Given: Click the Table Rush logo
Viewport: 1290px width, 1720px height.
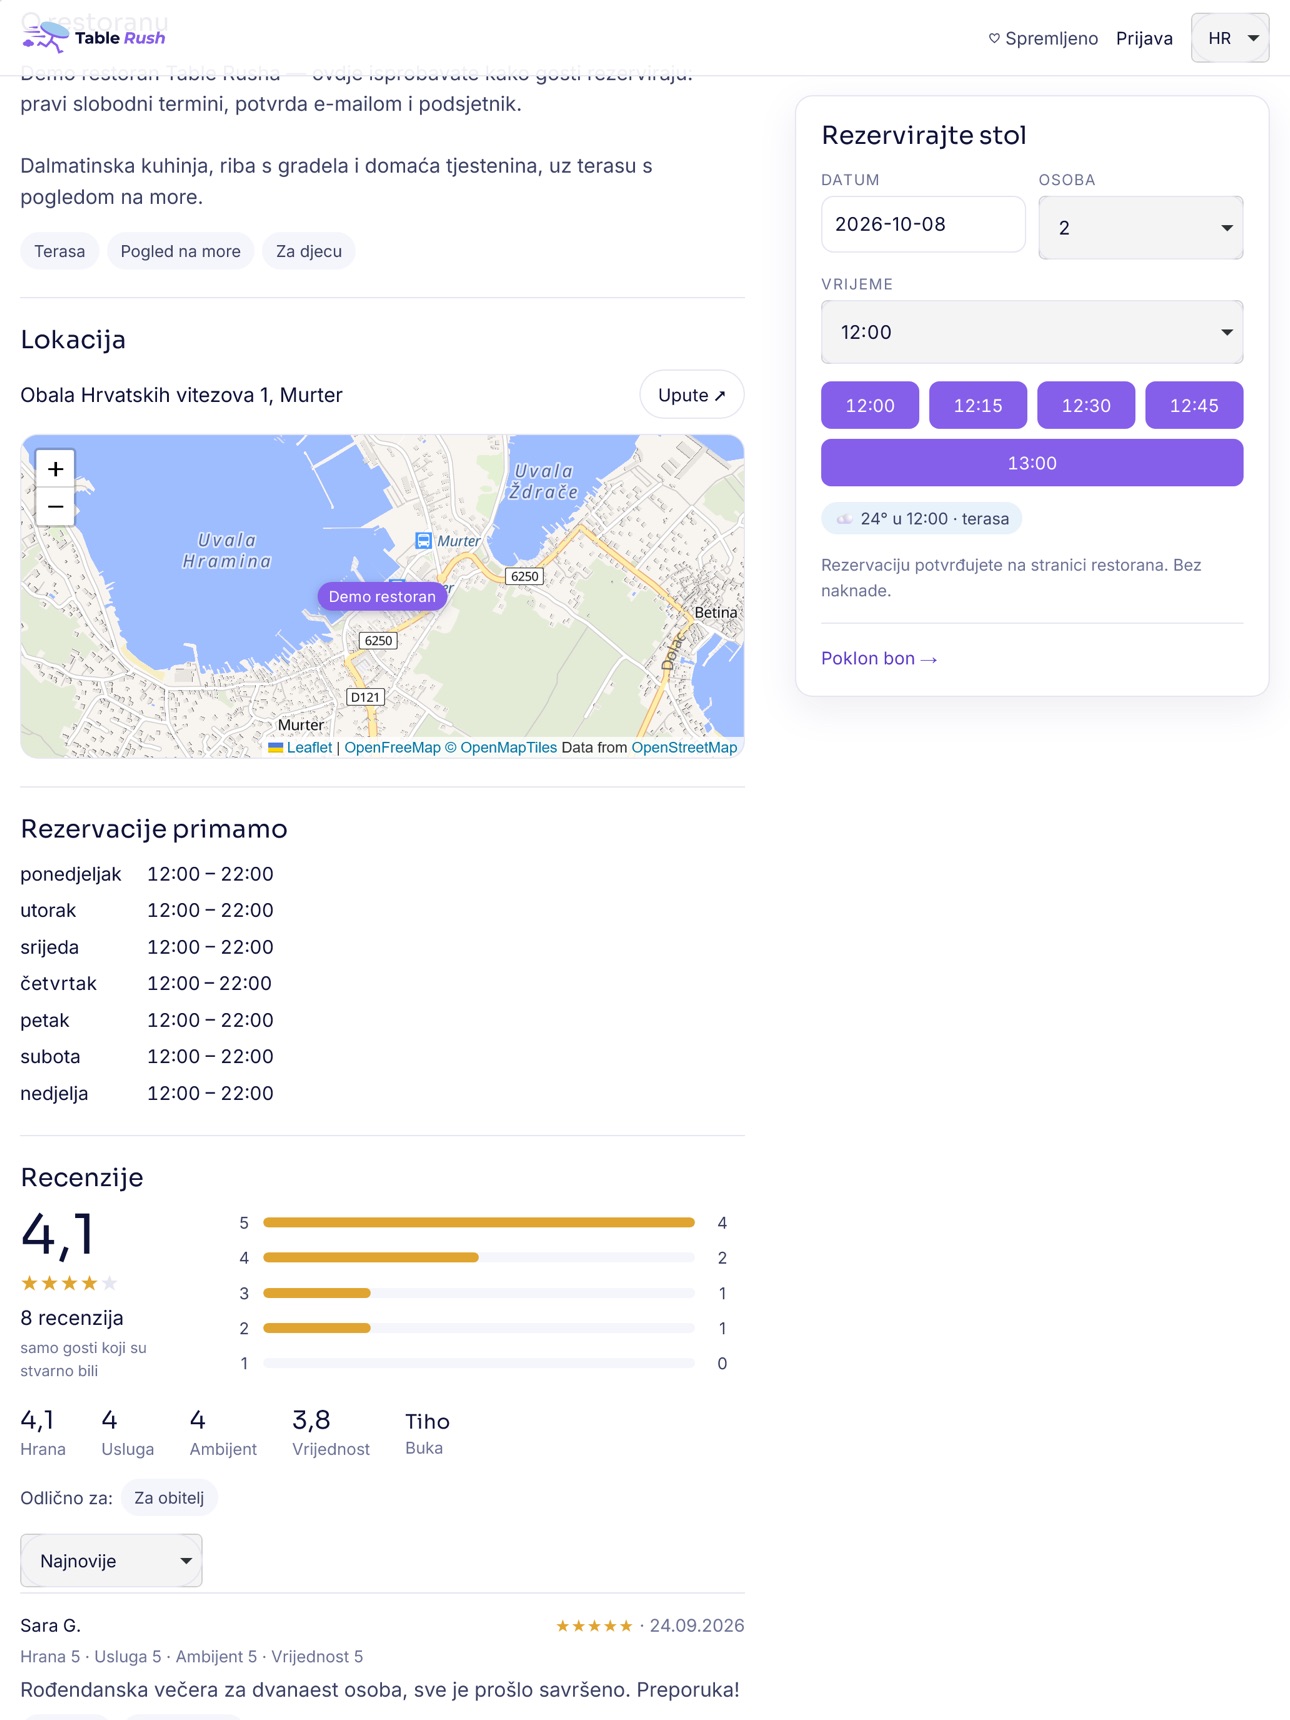Looking at the screenshot, I should [93, 38].
